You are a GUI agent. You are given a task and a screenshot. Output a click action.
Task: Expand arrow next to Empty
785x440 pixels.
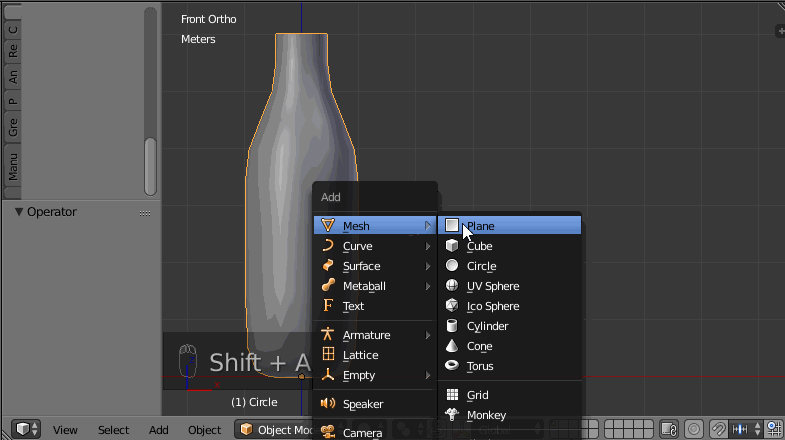[x=428, y=375]
